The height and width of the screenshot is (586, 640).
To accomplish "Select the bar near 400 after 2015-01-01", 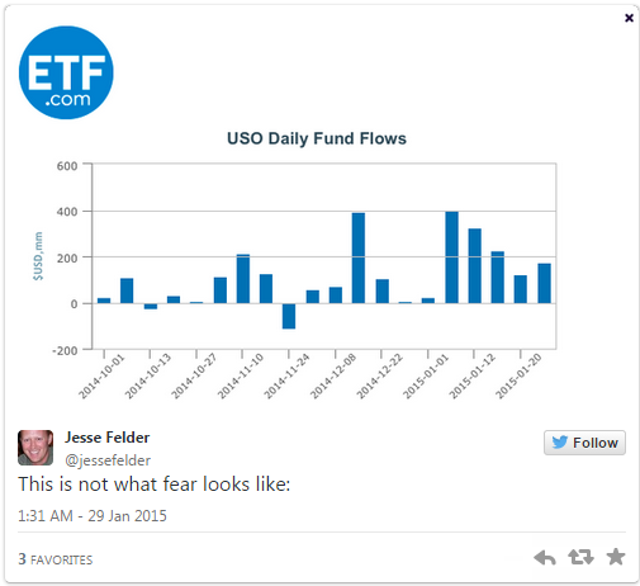I will [452, 257].
